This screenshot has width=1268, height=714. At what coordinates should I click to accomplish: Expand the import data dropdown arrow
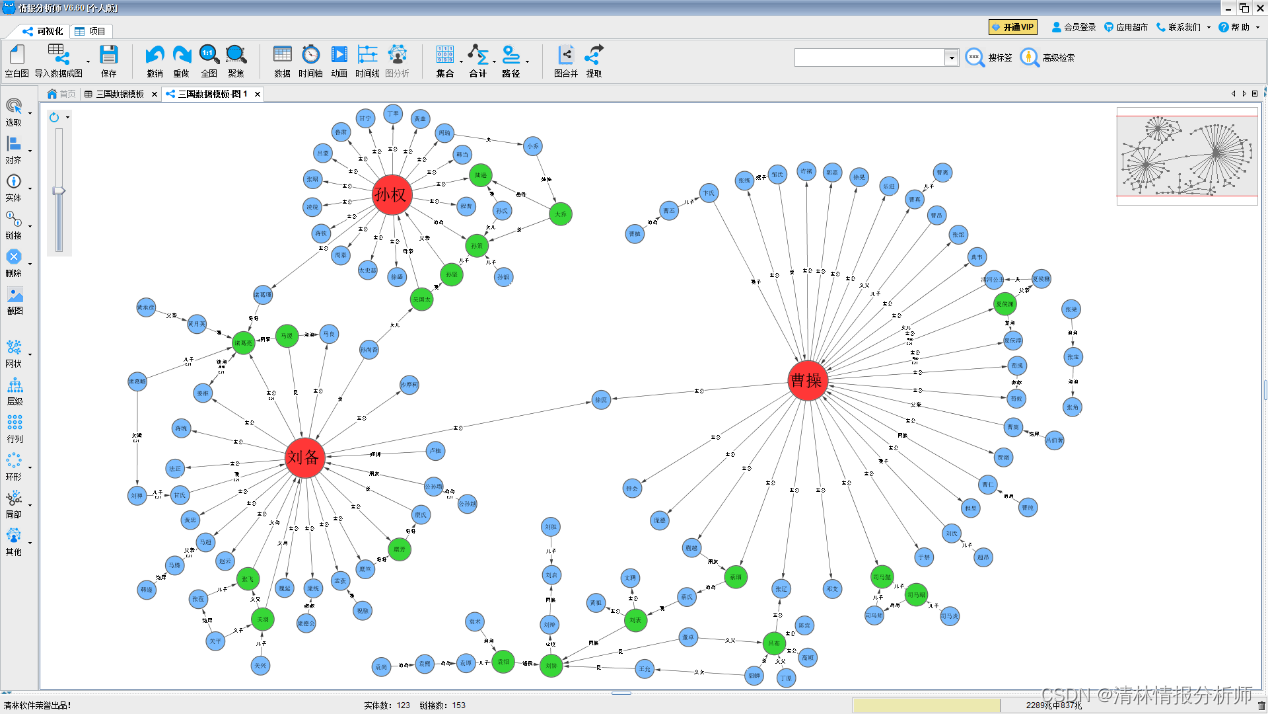pyautogui.click(x=88, y=60)
